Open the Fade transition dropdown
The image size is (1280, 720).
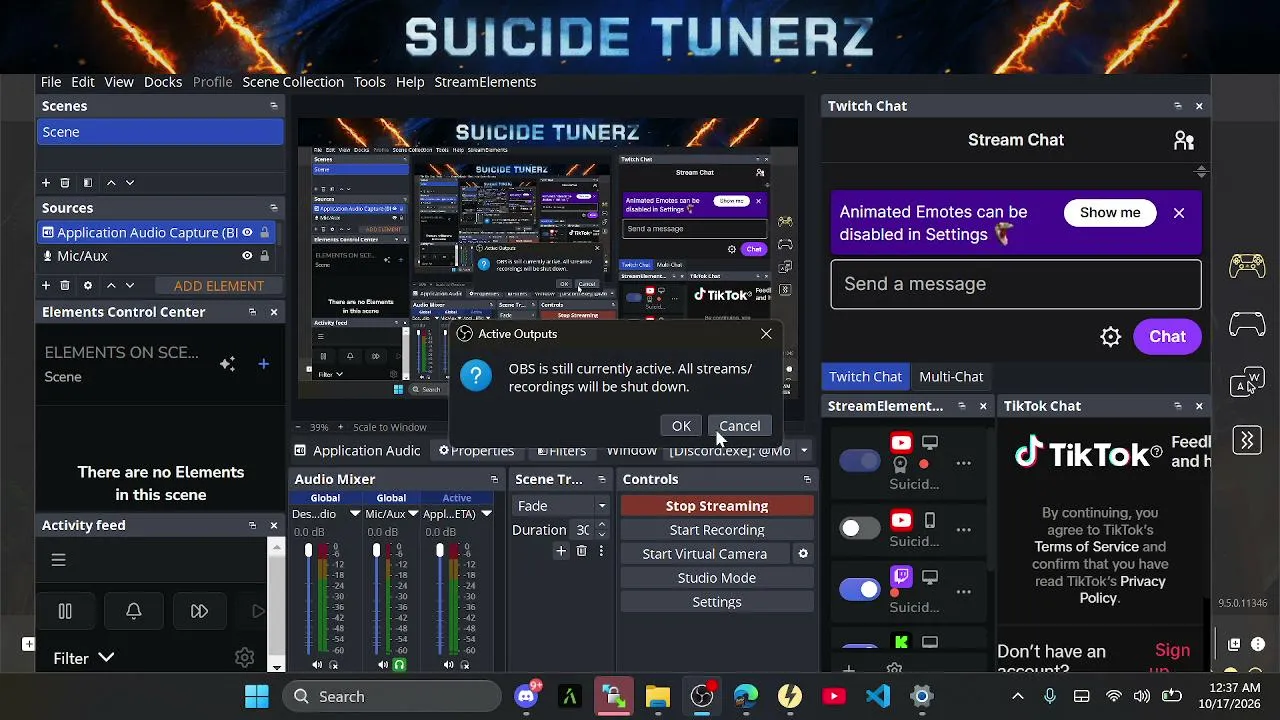pos(561,506)
